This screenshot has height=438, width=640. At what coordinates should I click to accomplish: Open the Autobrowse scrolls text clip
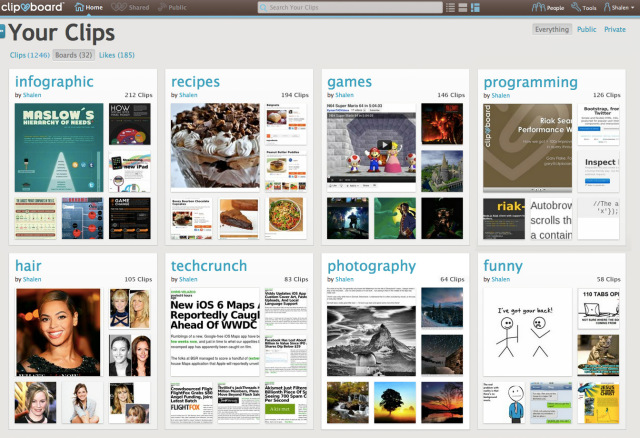pos(551,219)
